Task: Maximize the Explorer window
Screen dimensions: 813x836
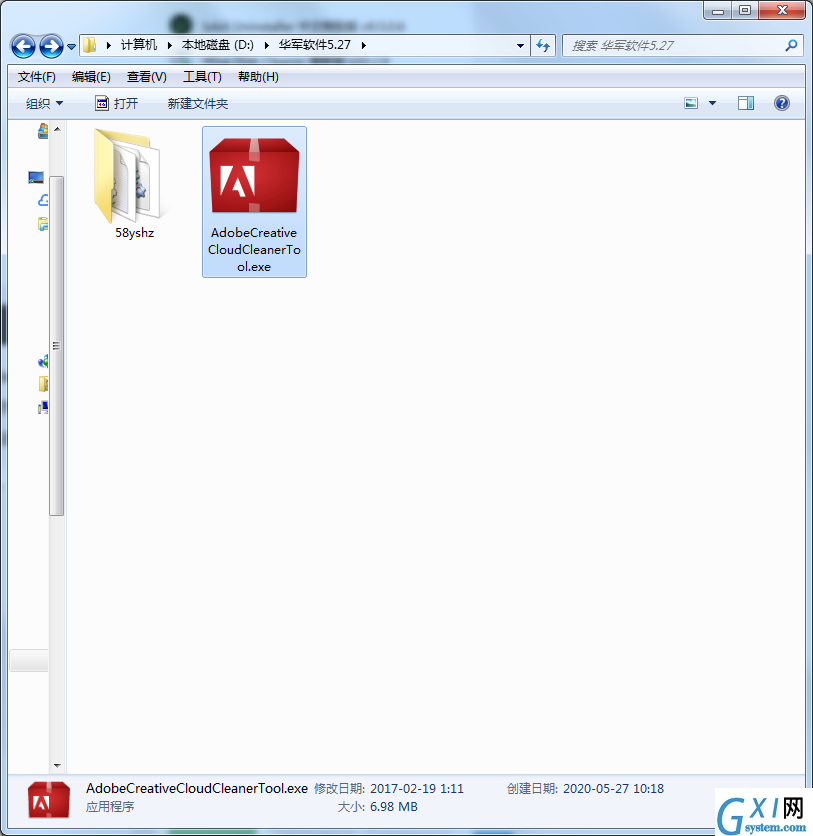Action: 745,11
